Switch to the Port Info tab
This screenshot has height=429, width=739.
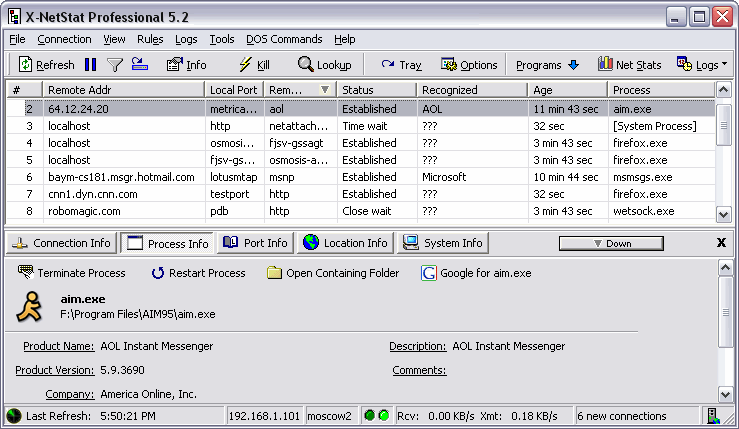tap(255, 243)
